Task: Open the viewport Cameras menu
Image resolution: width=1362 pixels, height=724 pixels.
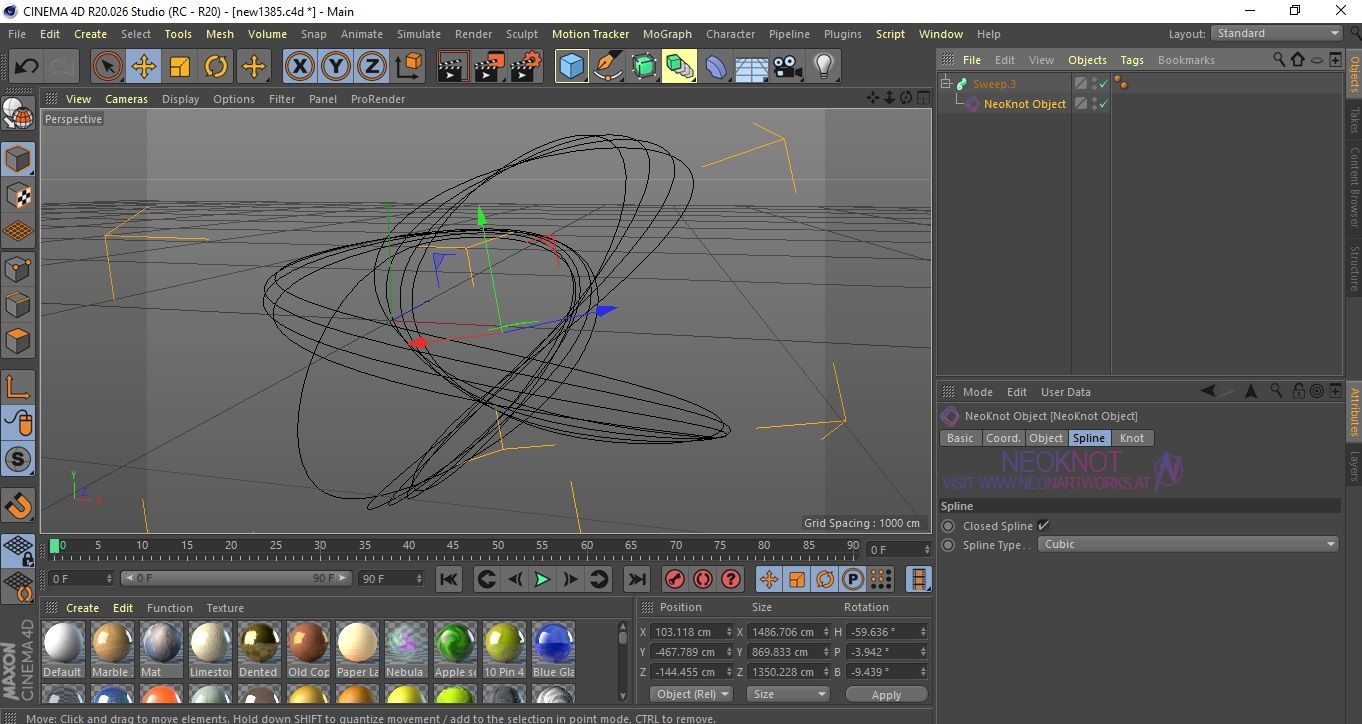Action: [127, 99]
